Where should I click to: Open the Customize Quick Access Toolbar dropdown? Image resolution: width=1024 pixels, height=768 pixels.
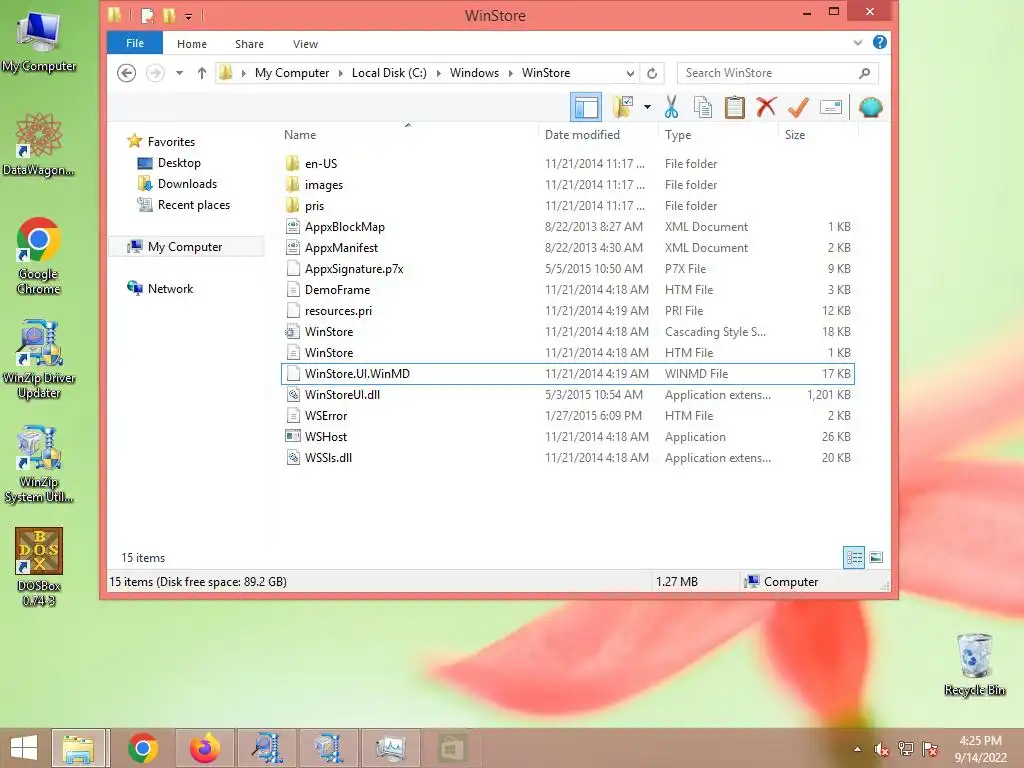(x=188, y=16)
